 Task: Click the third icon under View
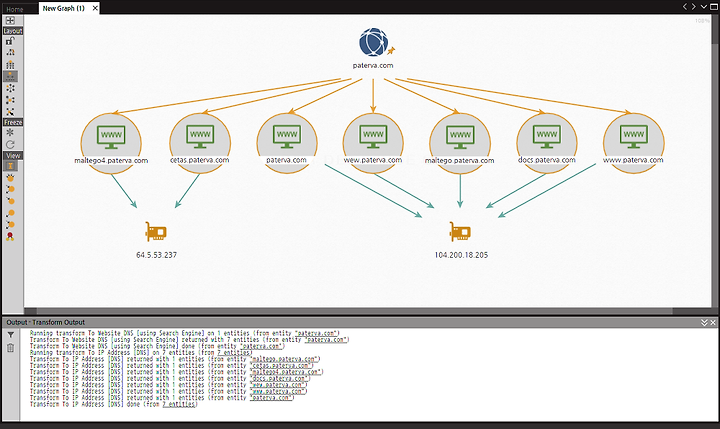[10, 189]
